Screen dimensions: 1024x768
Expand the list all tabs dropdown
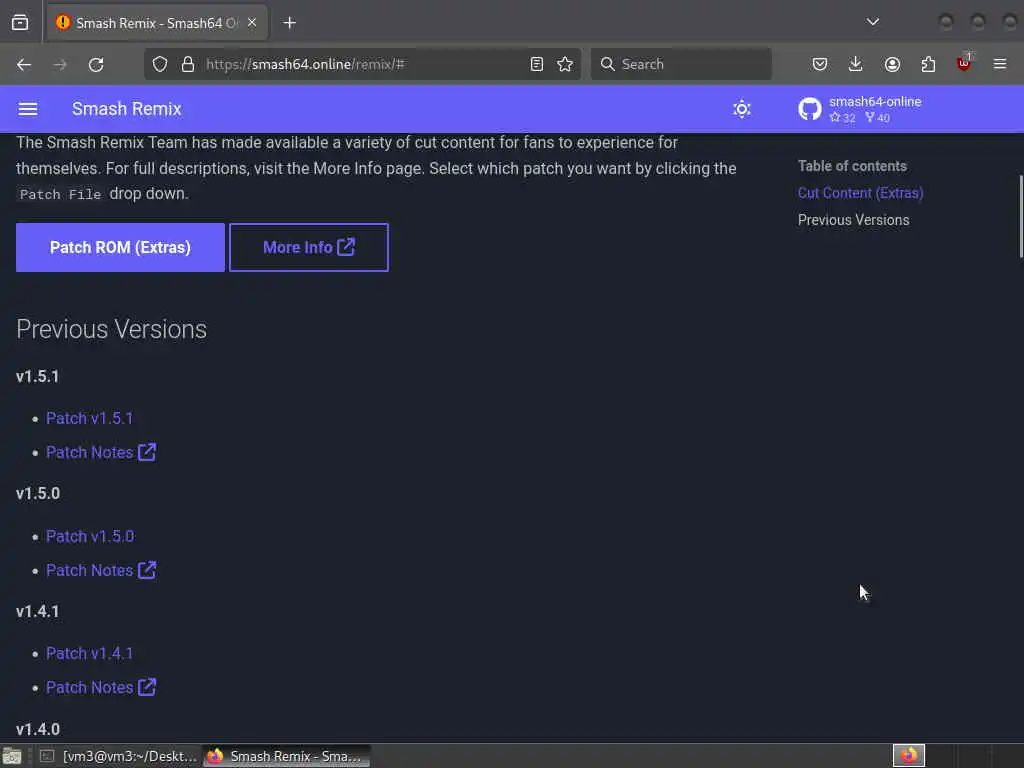pyautogui.click(x=872, y=22)
